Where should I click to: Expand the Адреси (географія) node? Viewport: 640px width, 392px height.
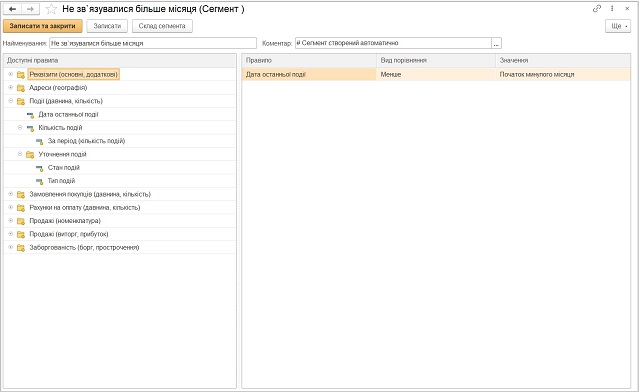click(x=11, y=87)
